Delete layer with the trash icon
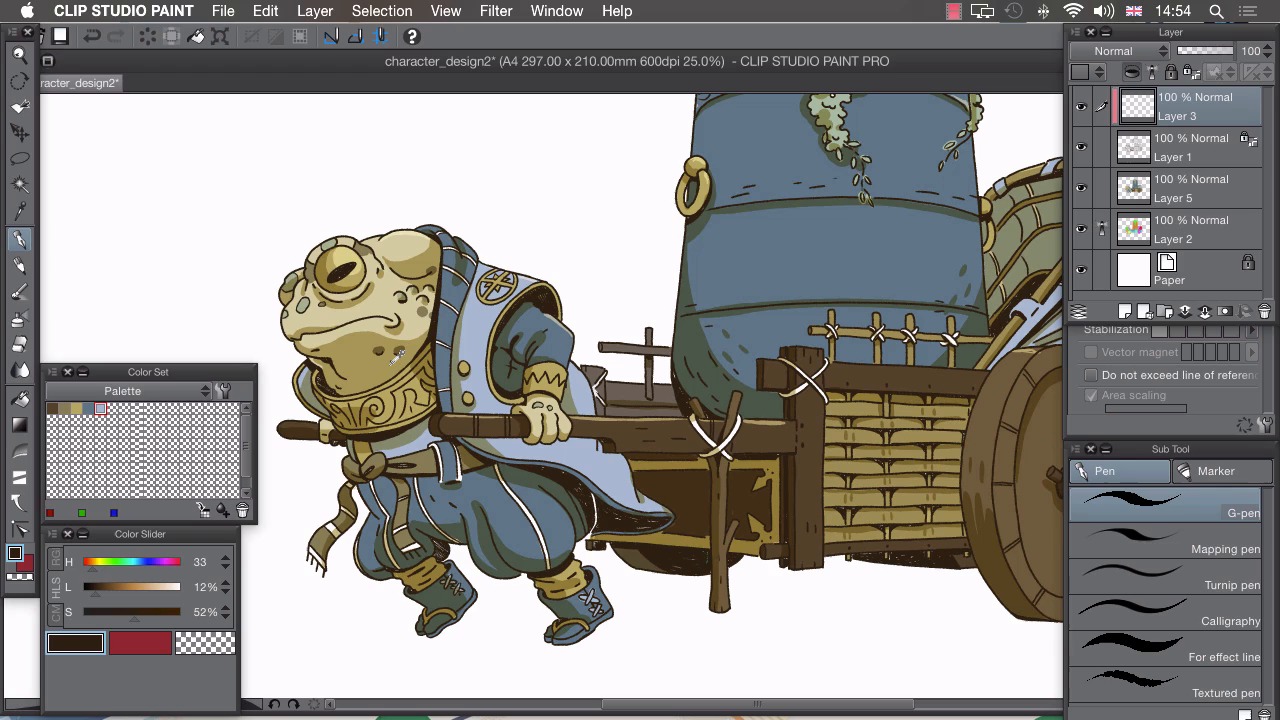The width and height of the screenshot is (1280, 720). (1264, 312)
